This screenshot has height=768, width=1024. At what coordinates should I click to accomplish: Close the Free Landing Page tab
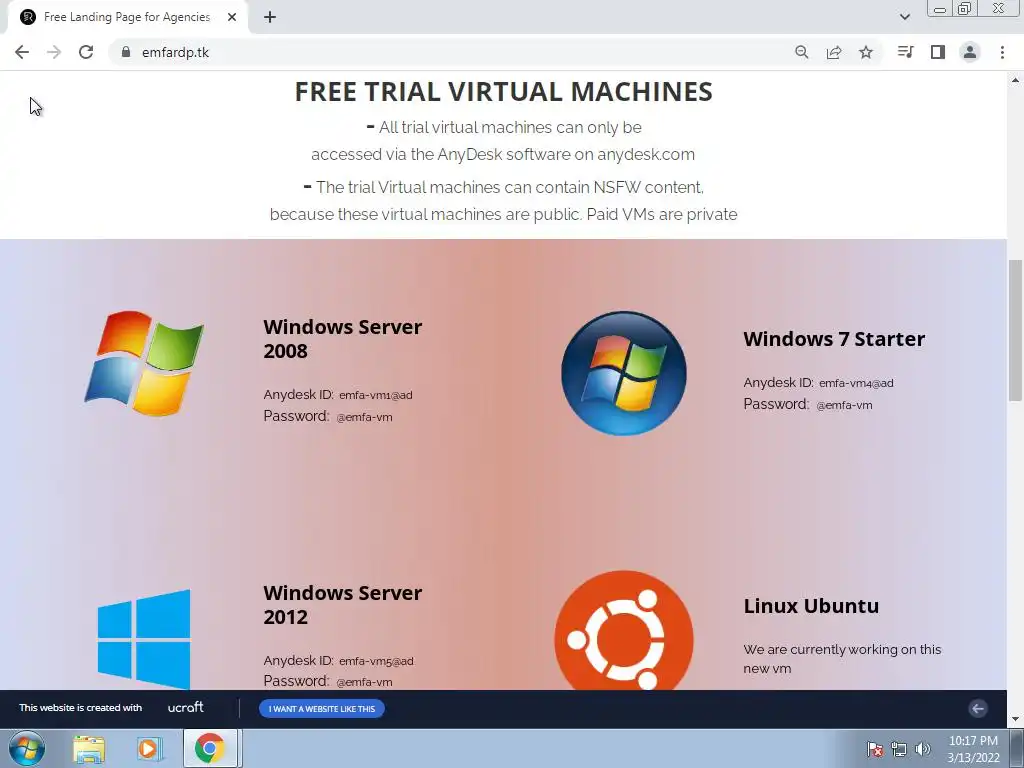pyautogui.click(x=232, y=17)
